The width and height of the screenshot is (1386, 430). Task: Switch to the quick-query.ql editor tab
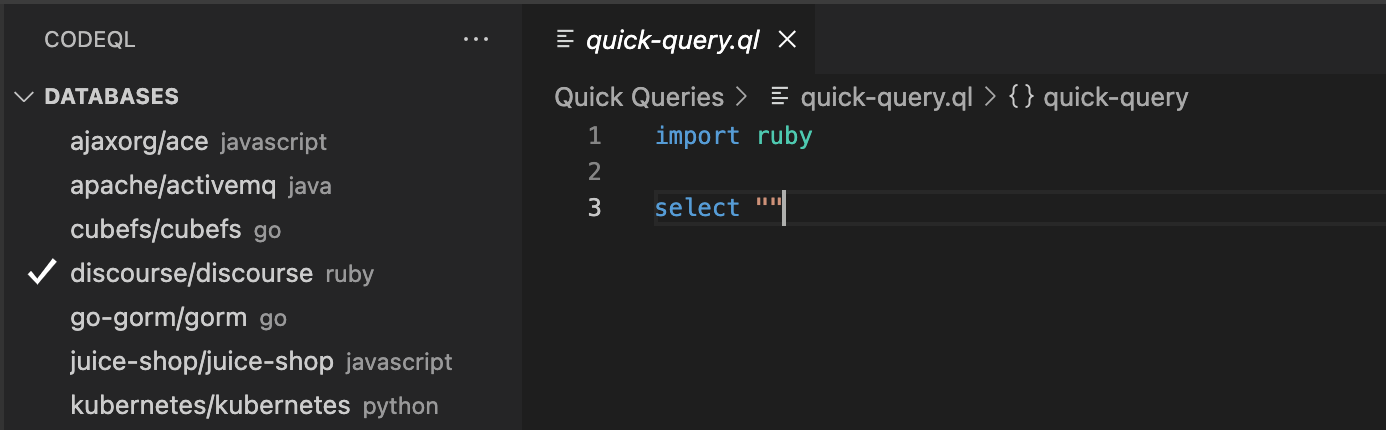(x=672, y=40)
